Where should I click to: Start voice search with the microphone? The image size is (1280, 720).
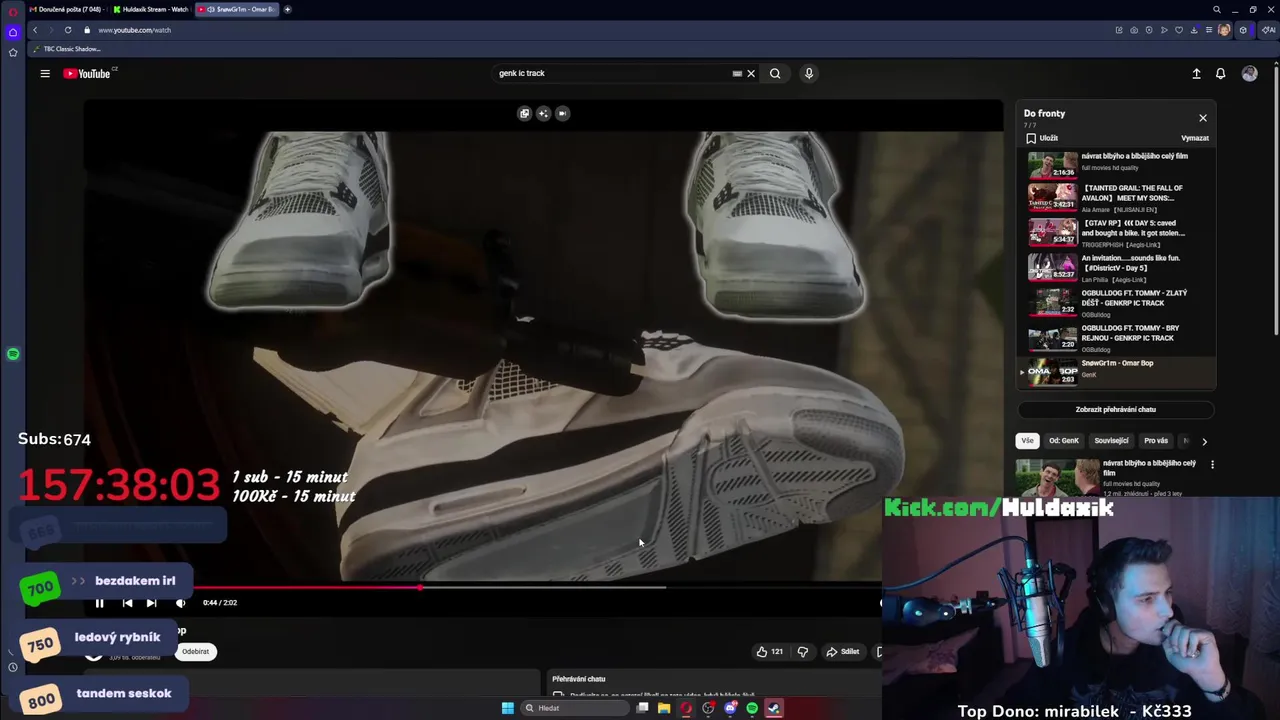809,73
